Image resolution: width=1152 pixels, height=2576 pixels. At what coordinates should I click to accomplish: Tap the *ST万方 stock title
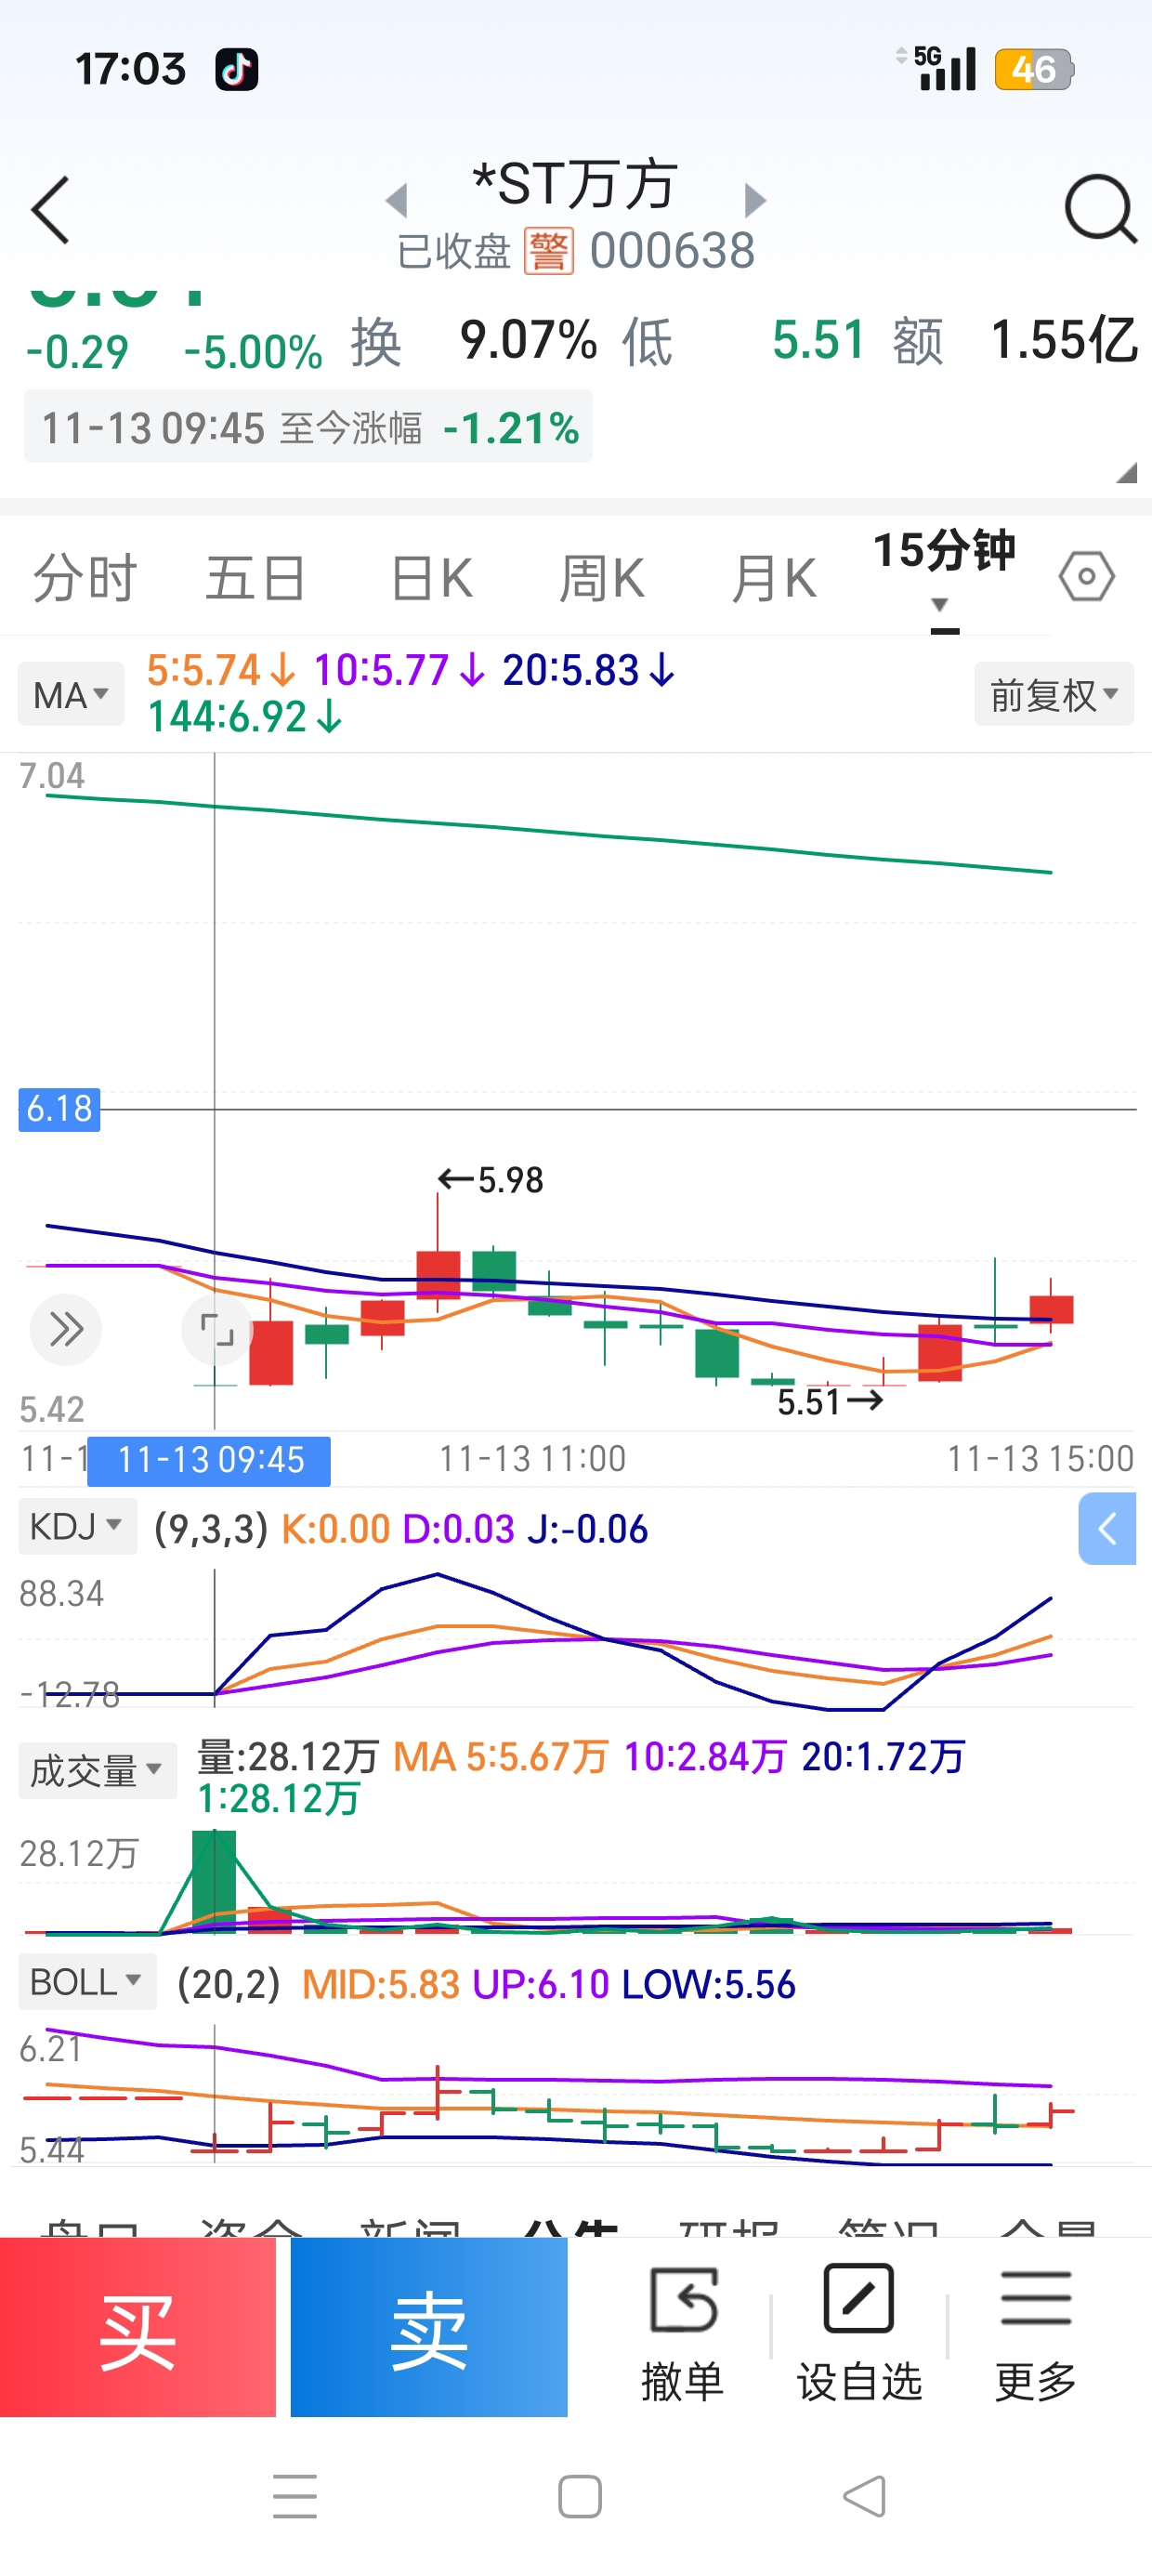point(575,185)
